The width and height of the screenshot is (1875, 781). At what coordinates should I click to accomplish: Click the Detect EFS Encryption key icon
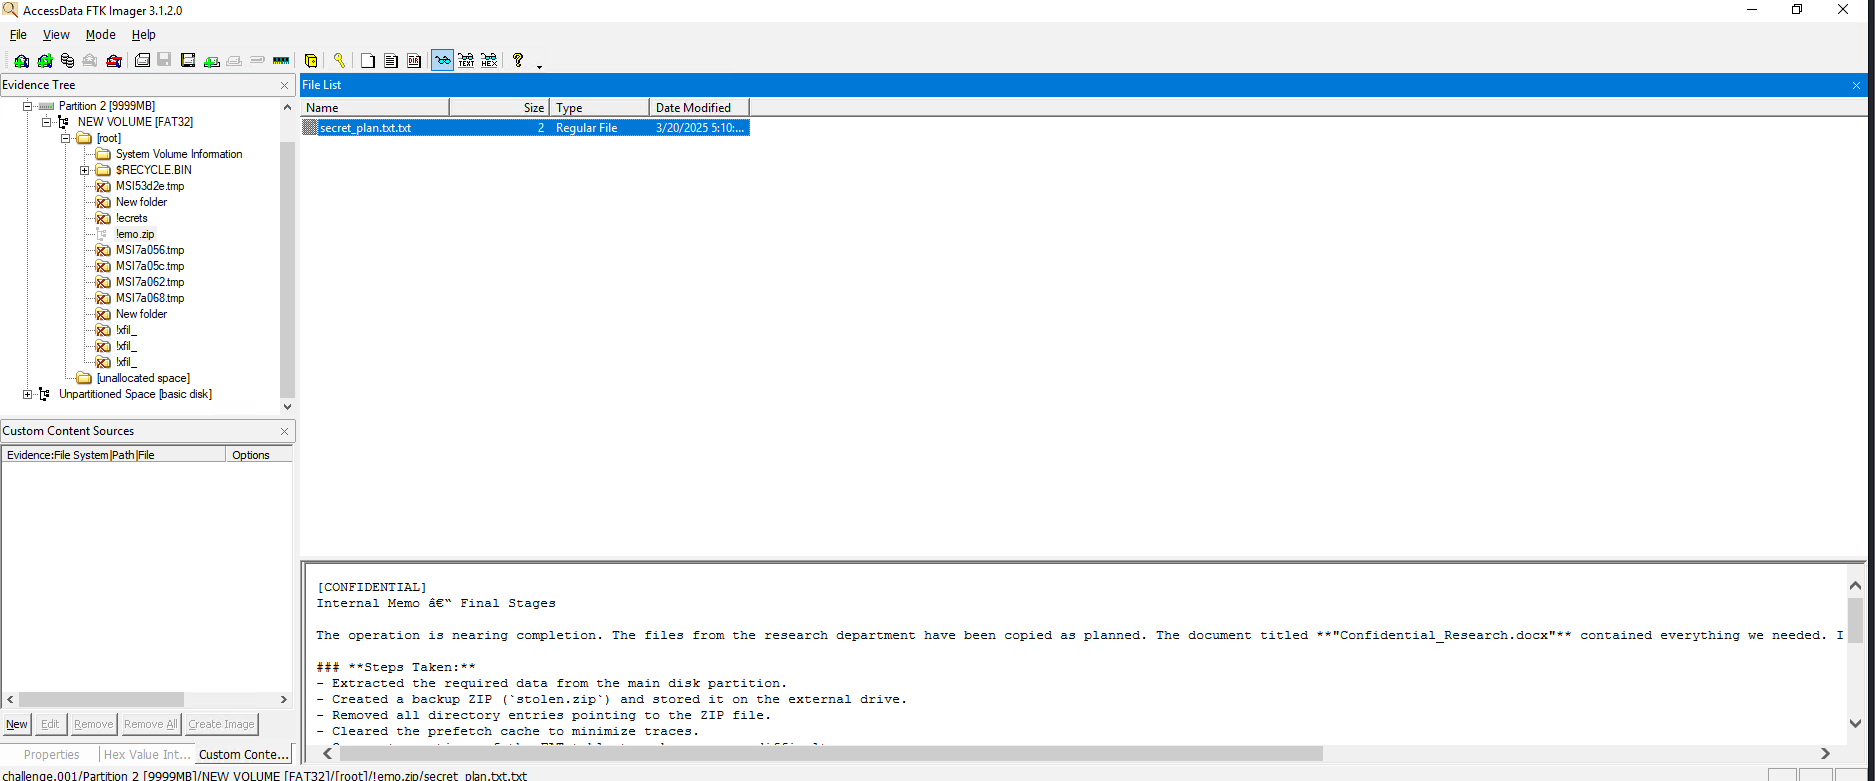[x=339, y=61]
